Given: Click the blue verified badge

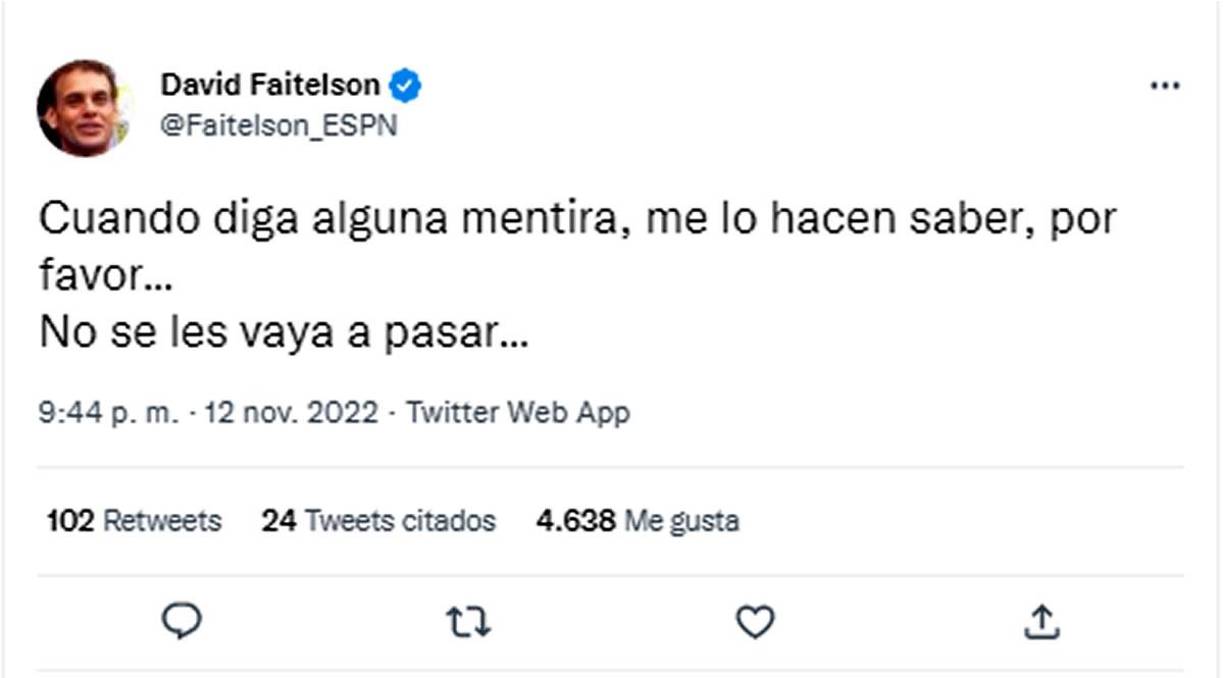Looking at the screenshot, I should [x=403, y=85].
